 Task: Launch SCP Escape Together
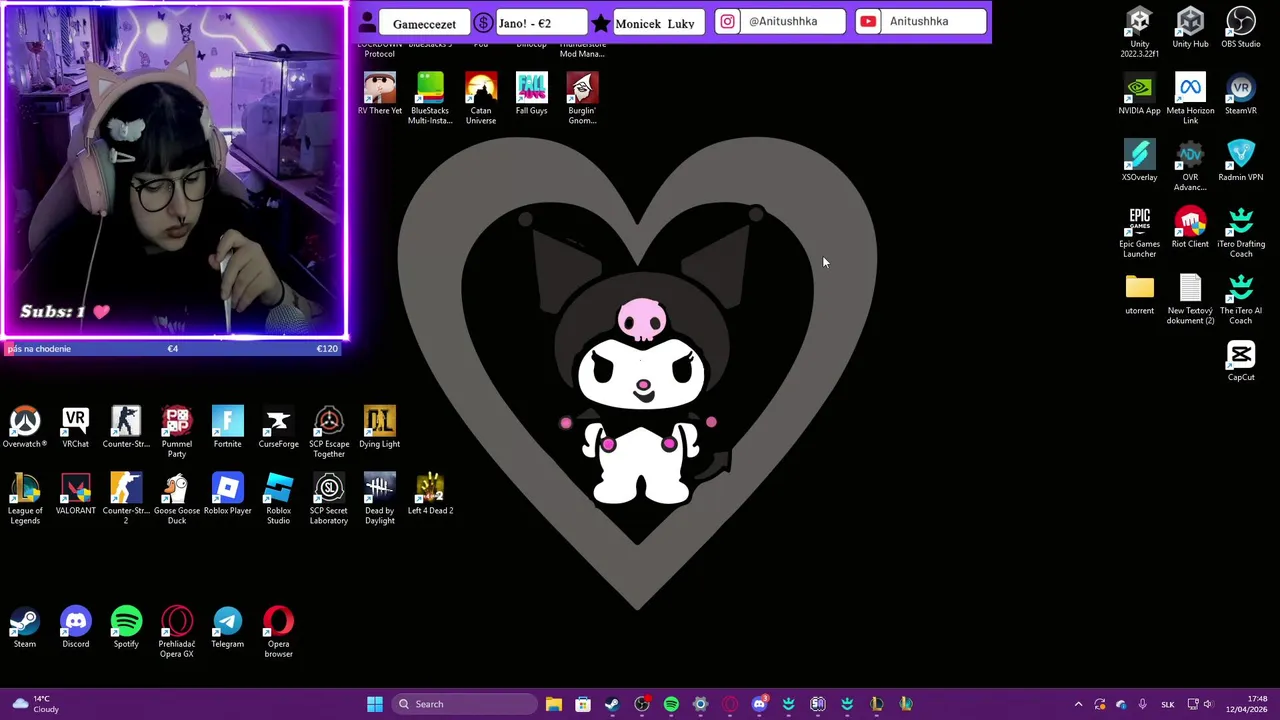(329, 432)
